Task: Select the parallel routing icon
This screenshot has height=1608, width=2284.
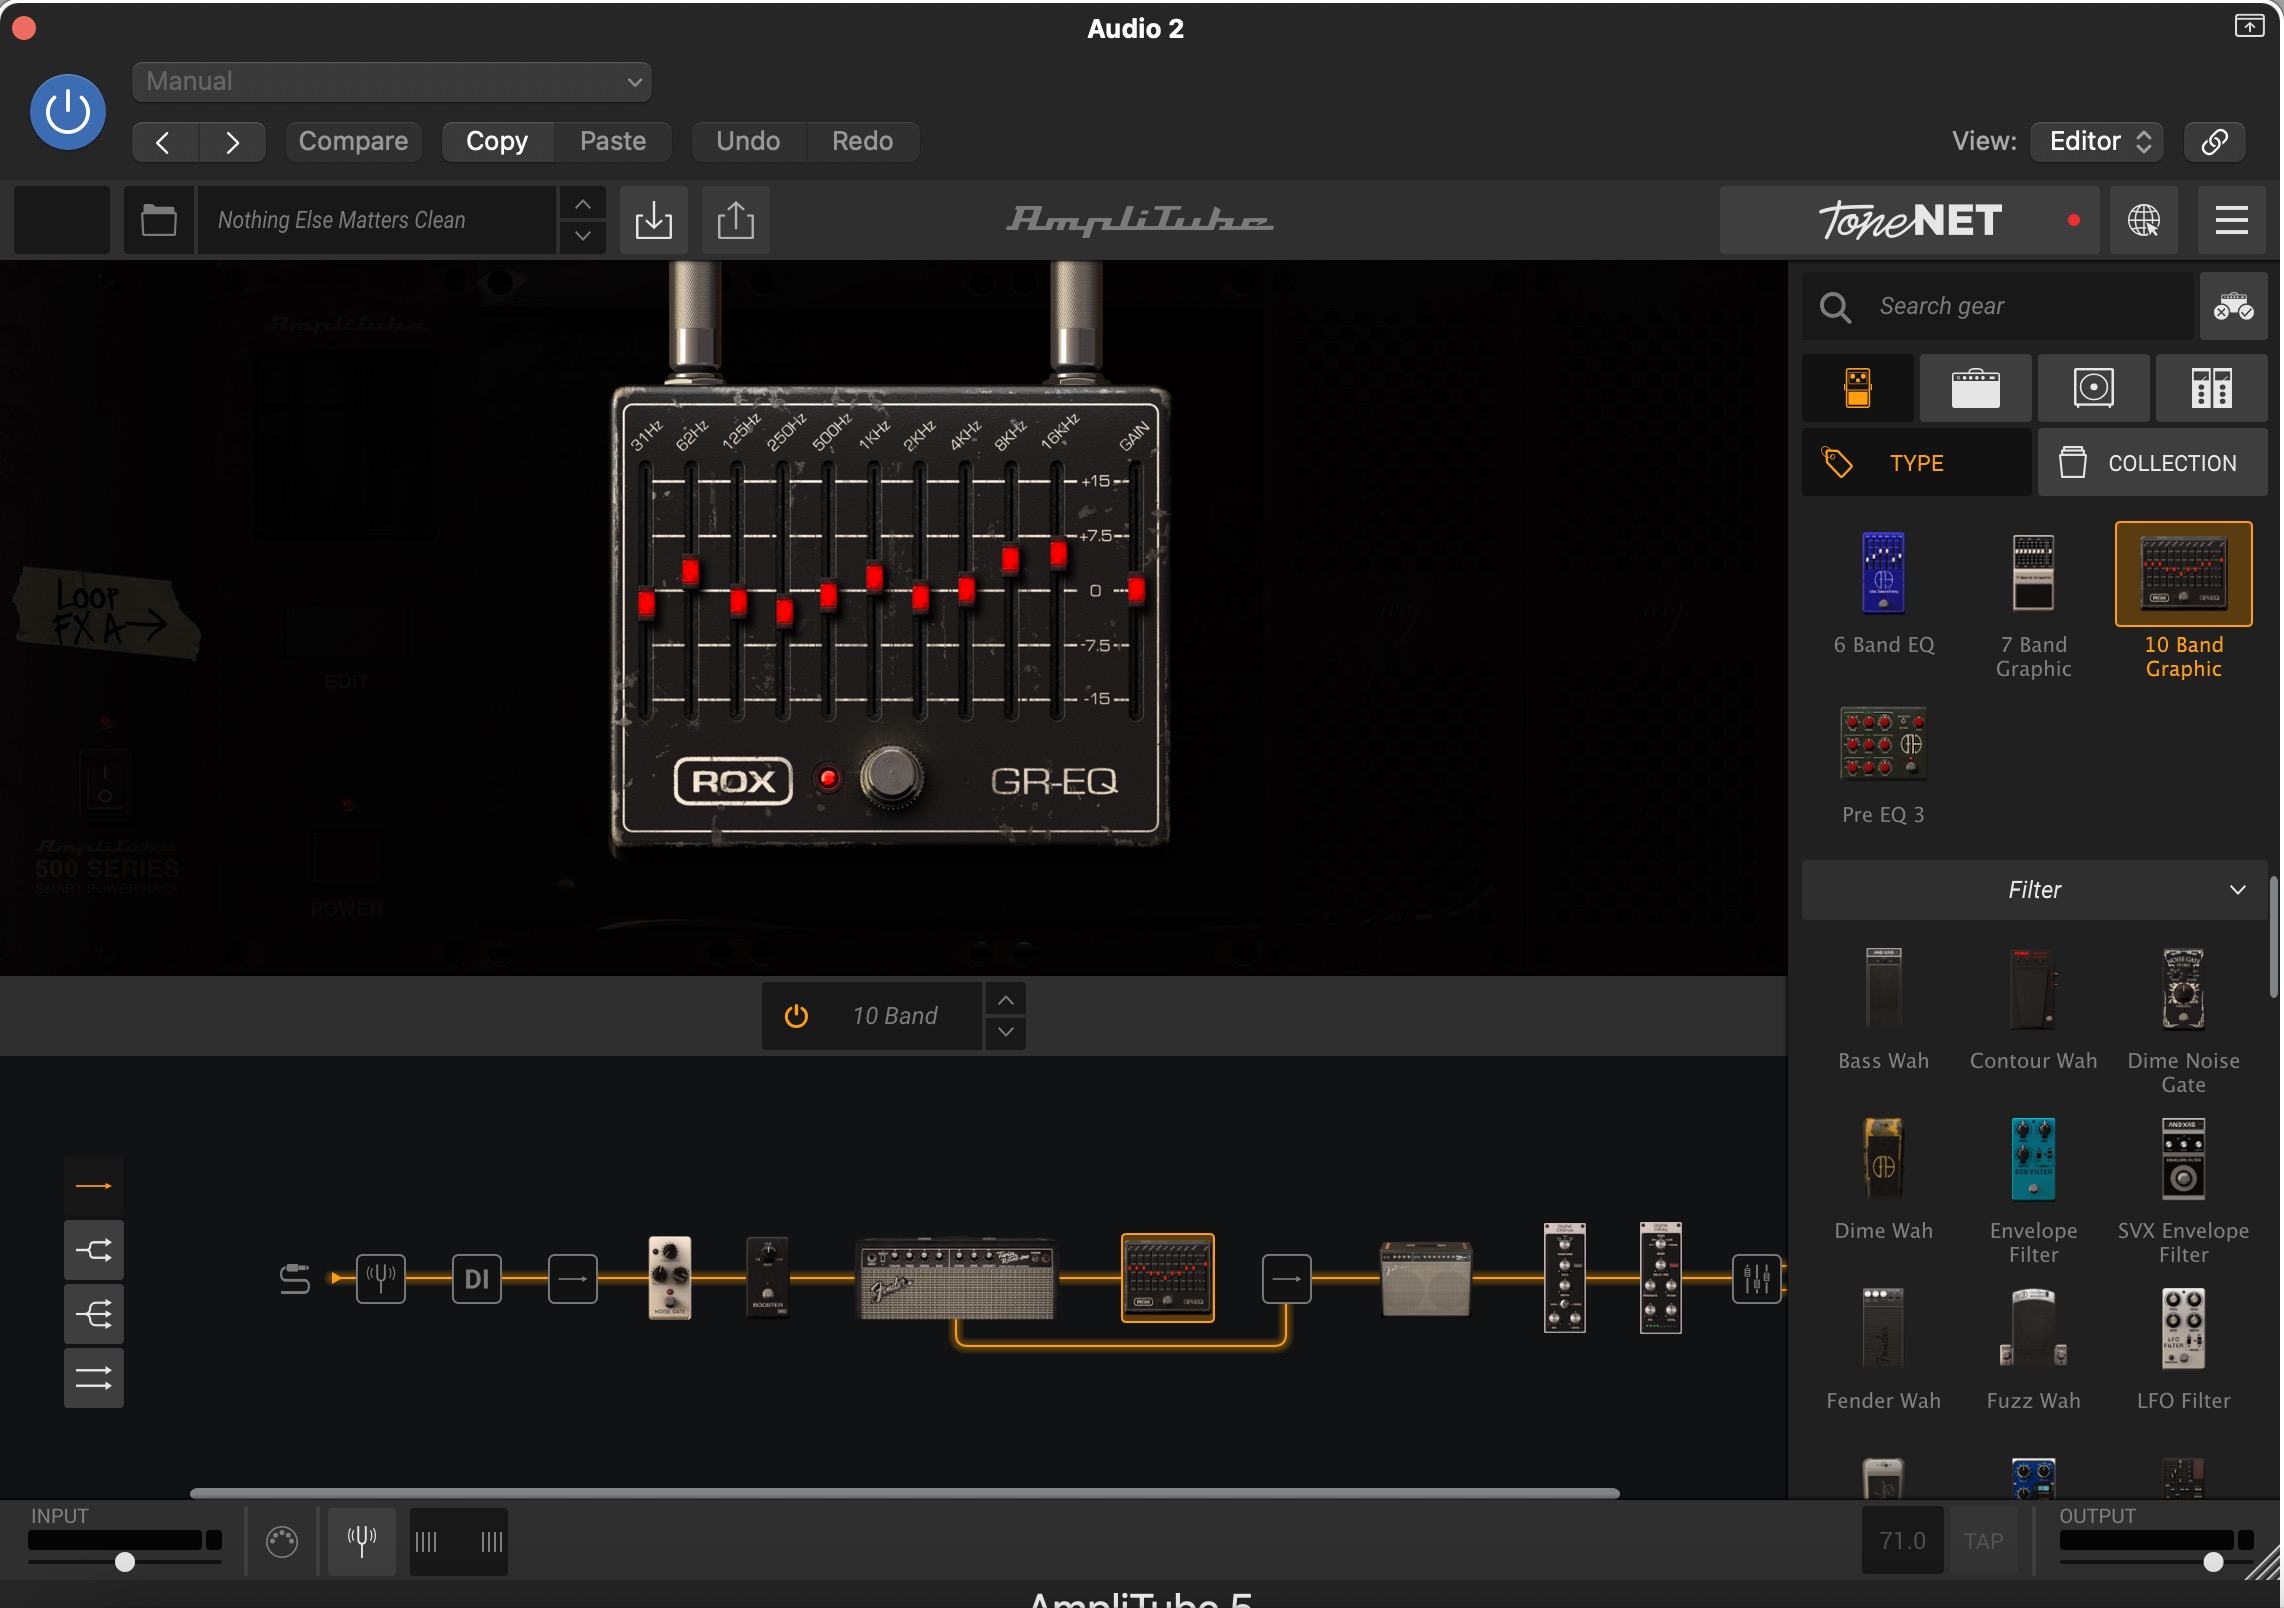Action: (x=94, y=1378)
